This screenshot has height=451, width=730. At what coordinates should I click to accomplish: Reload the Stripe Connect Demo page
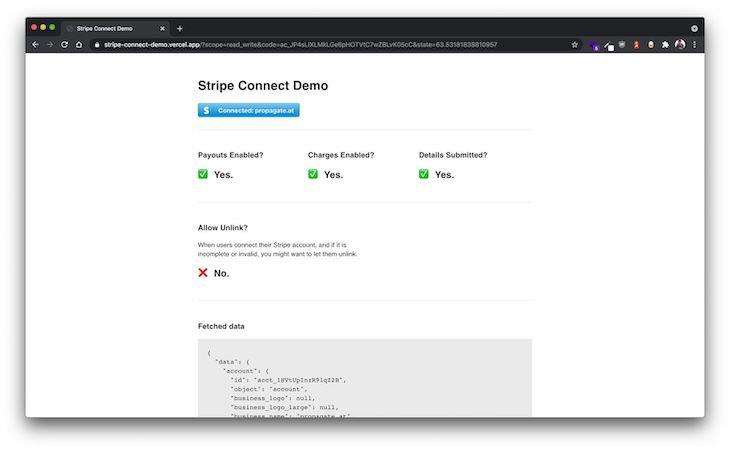[64, 45]
